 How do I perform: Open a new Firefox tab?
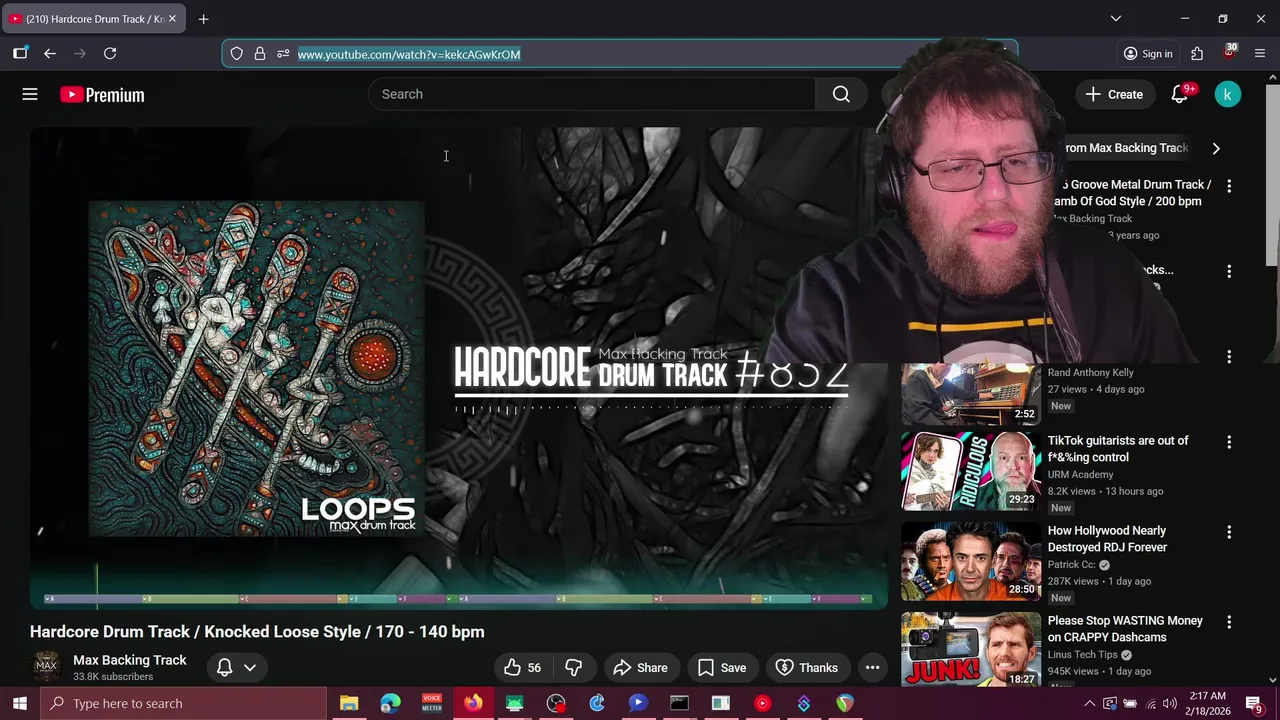pos(204,19)
